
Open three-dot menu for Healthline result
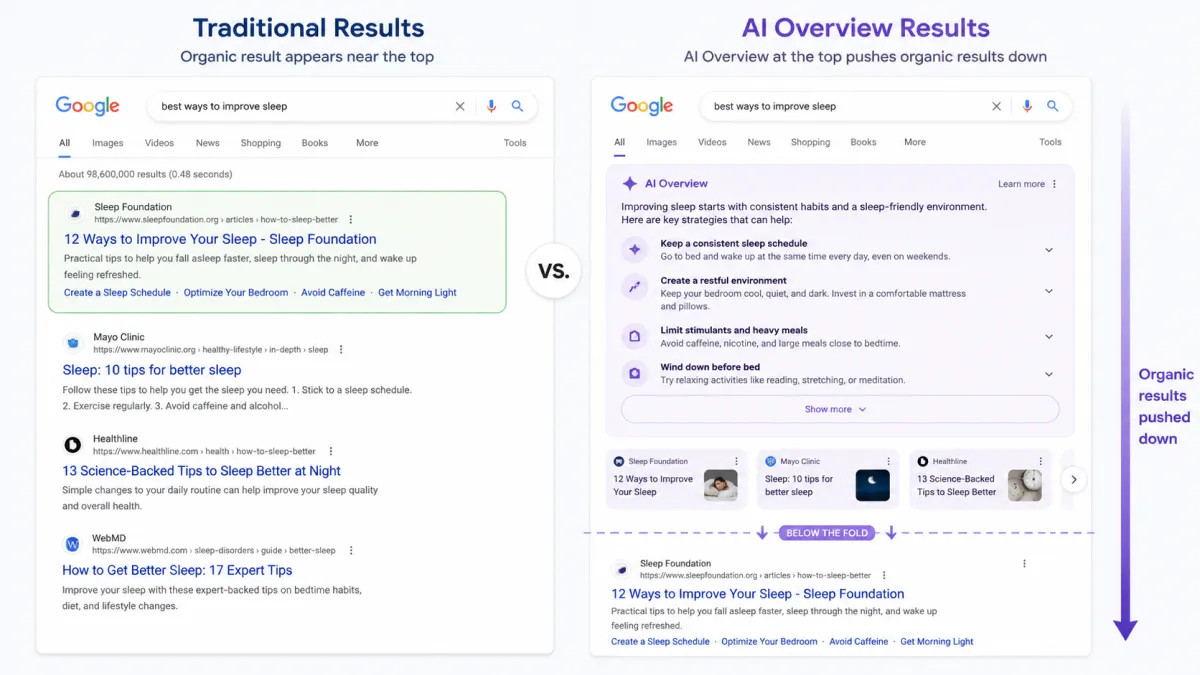coord(330,451)
